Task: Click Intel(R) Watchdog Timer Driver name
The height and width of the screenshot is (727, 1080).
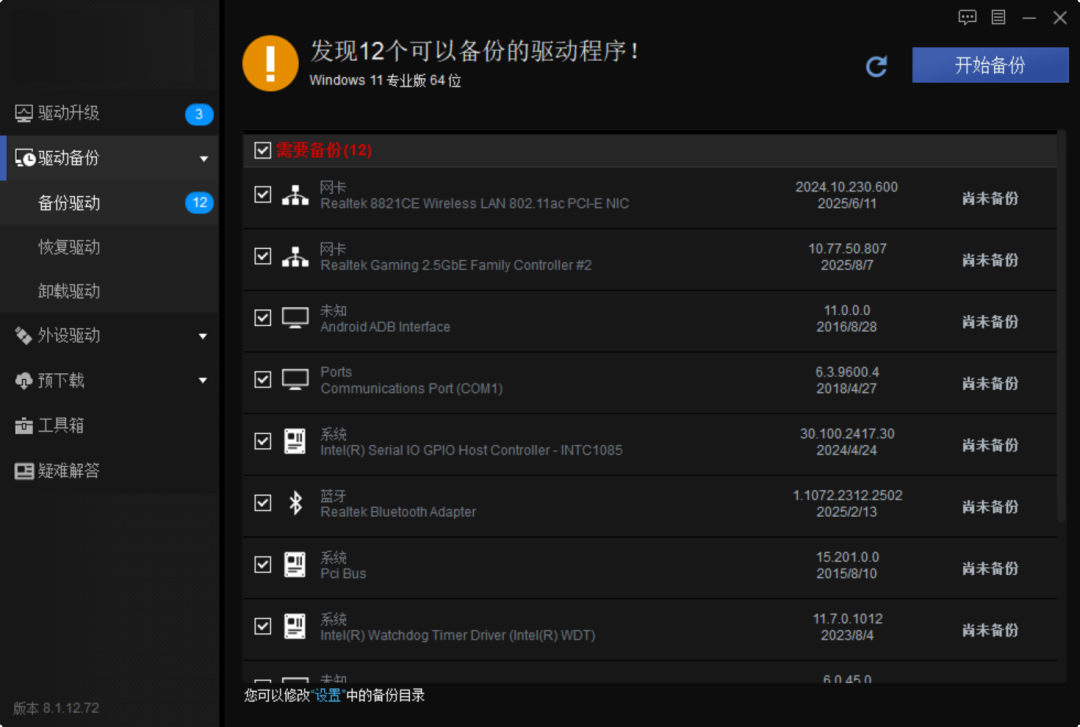Action: coord(458,635)
